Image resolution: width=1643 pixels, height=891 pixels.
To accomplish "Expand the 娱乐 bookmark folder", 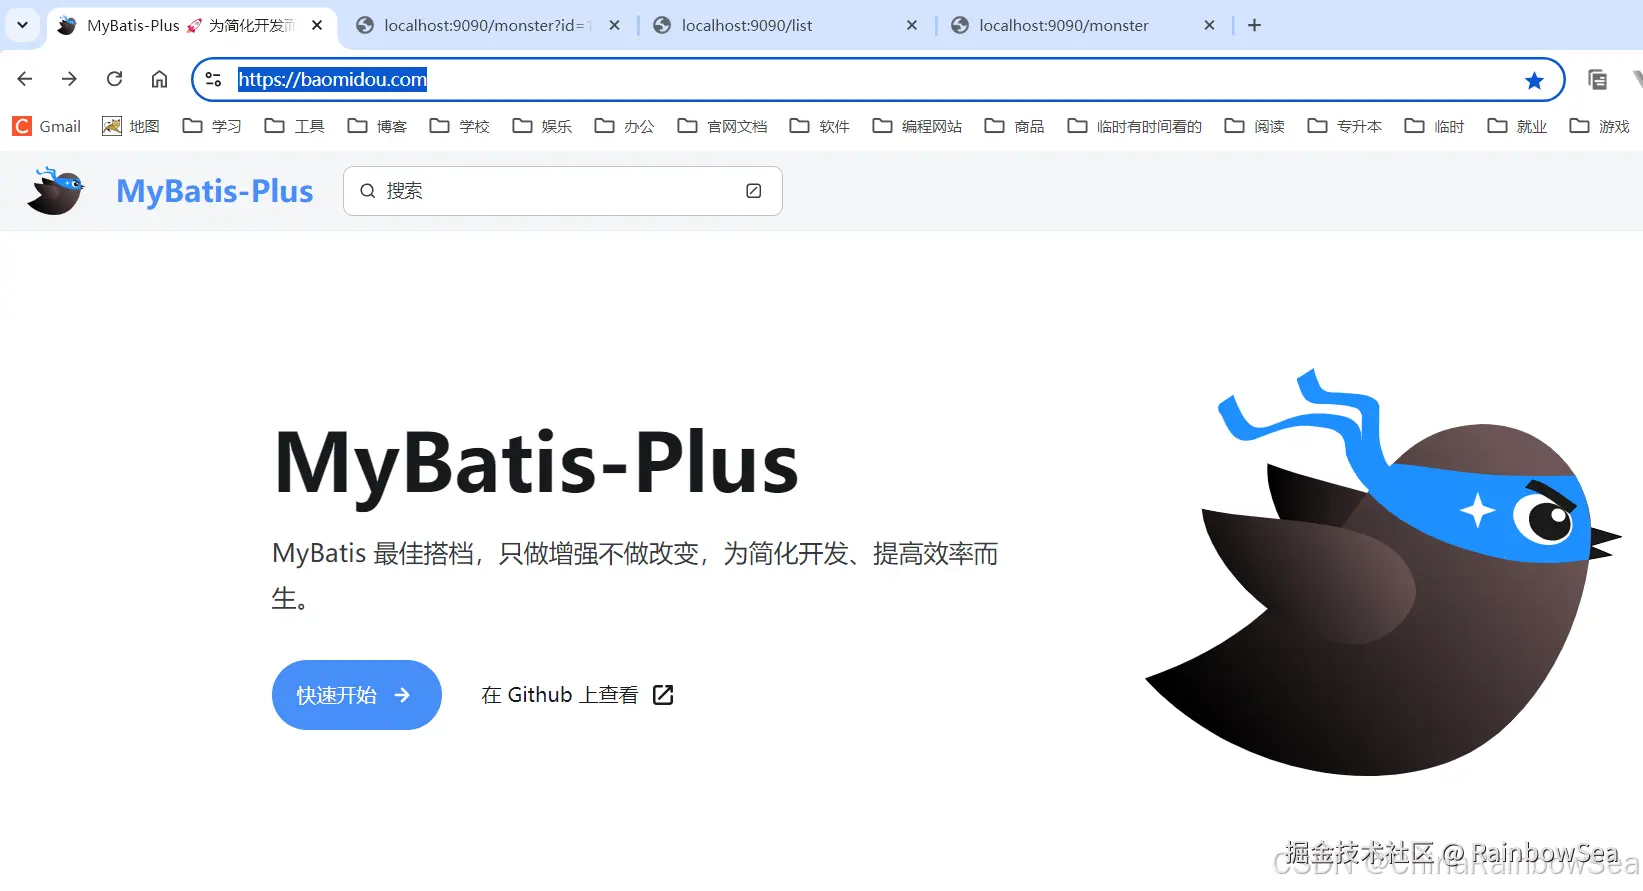I will [542, 126].
